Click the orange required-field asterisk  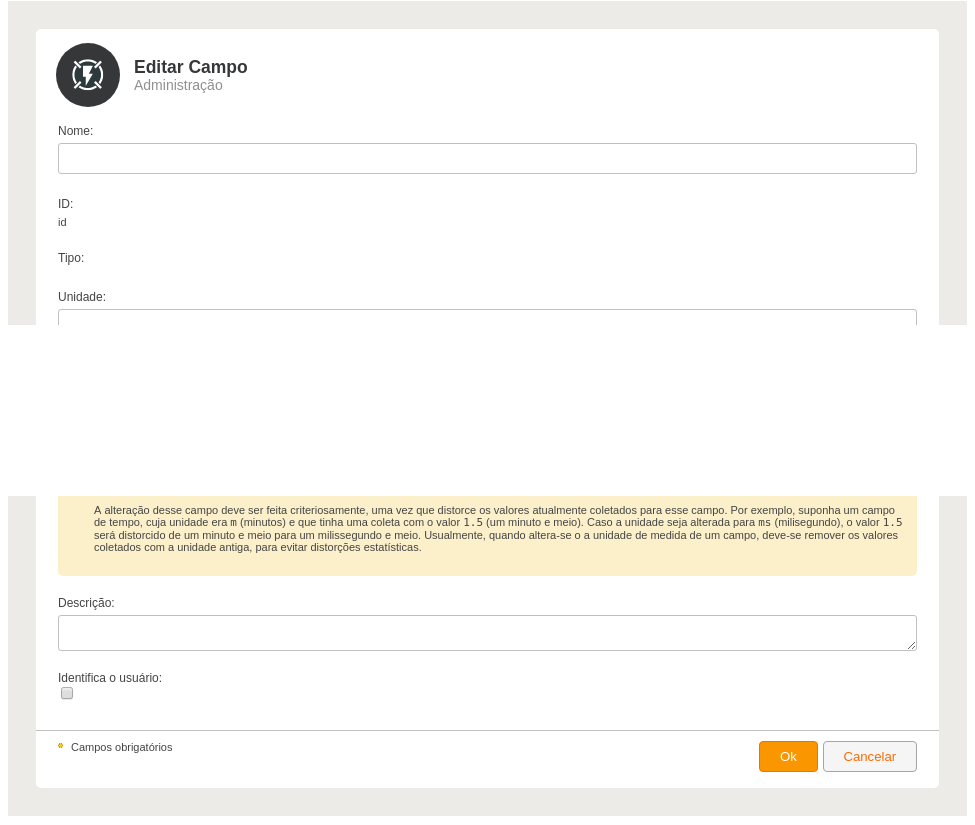[60, 745]
